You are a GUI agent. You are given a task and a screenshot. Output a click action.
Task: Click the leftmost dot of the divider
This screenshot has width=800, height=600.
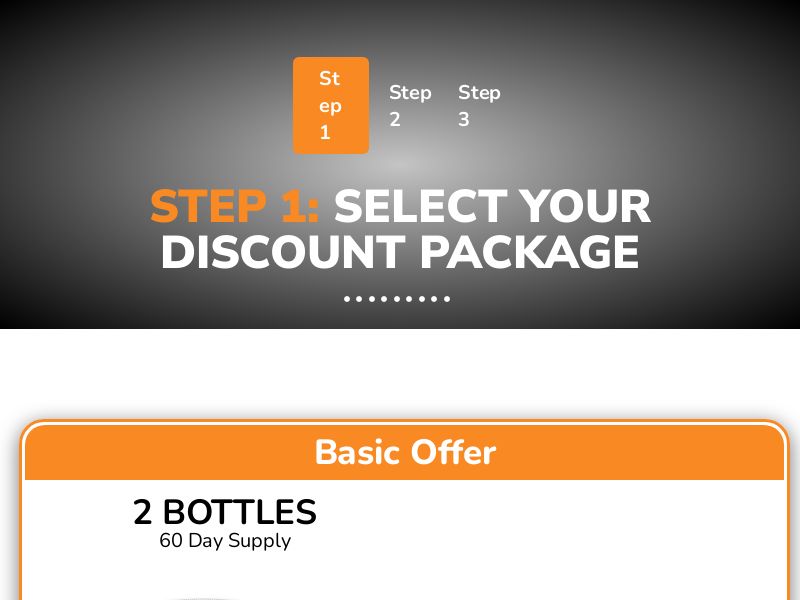[x=347, y=298]
